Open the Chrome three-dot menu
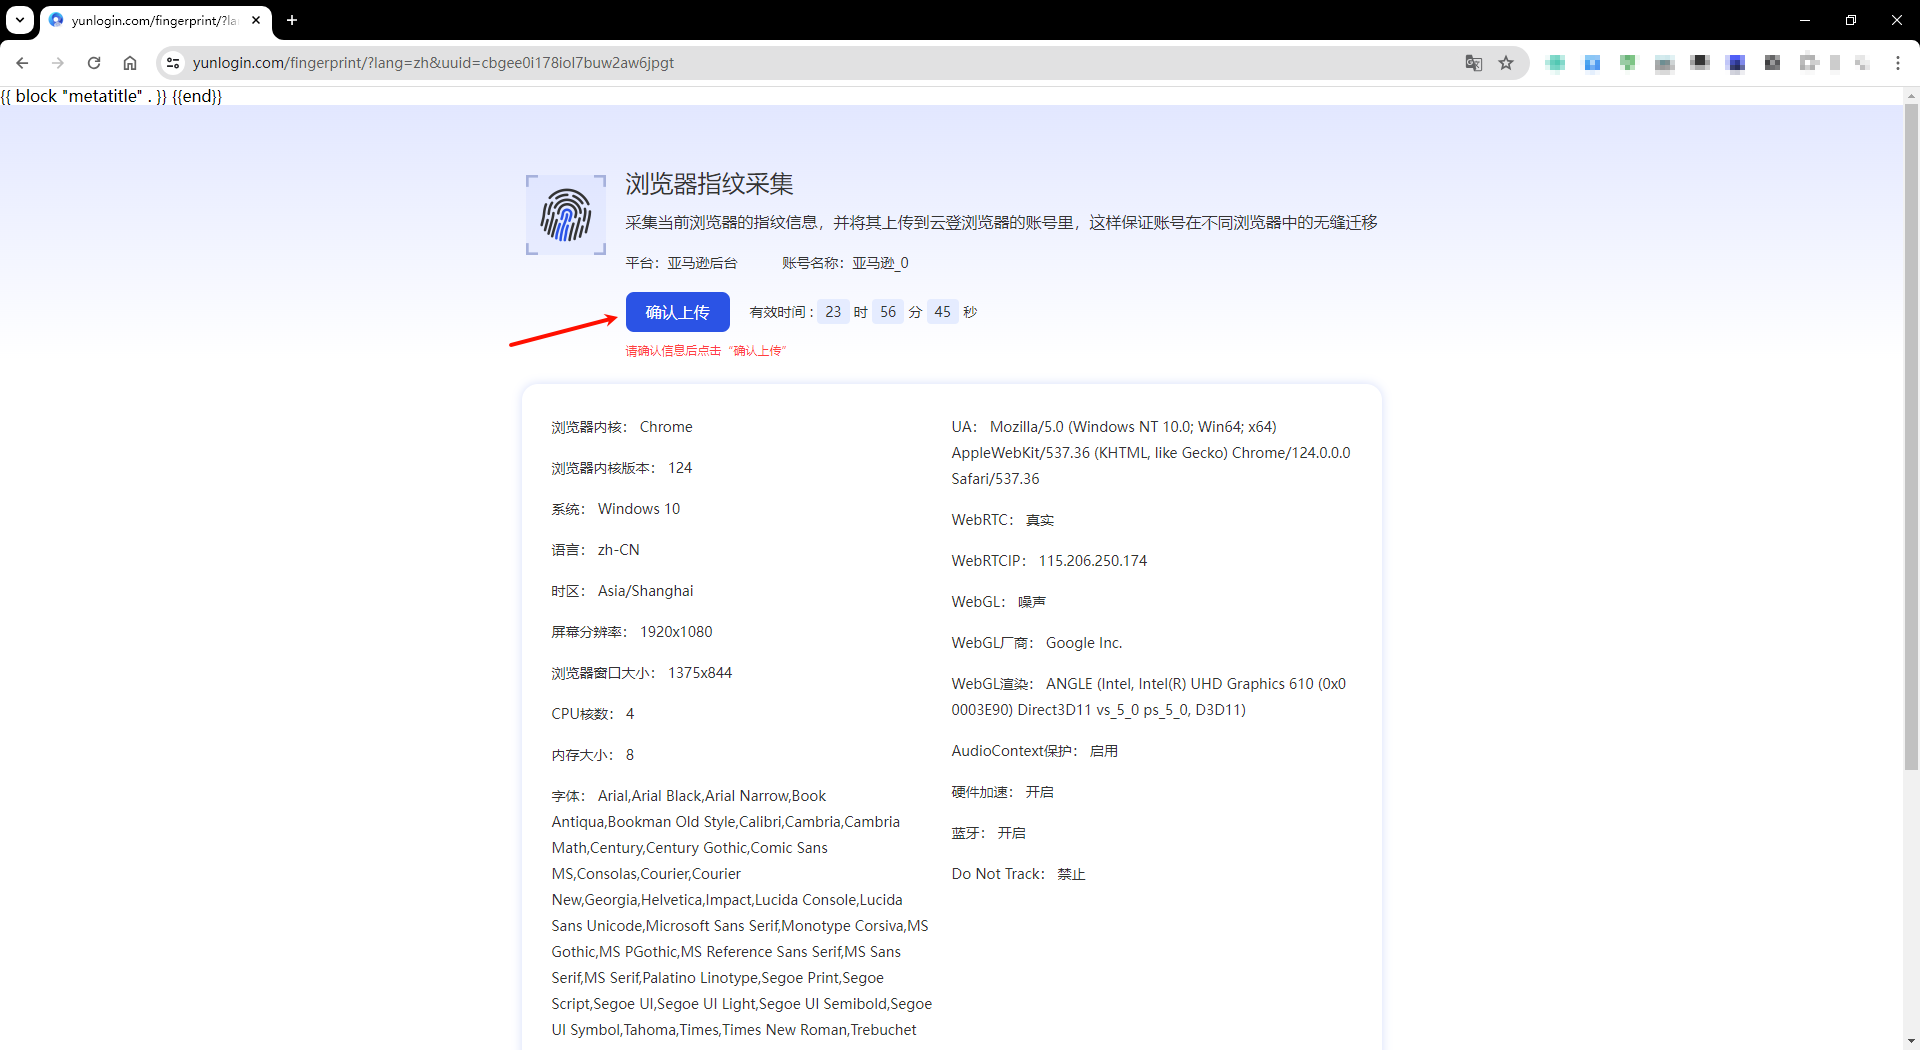The height and width of the screenshot is (1050, 1920). click(1897, 63)
